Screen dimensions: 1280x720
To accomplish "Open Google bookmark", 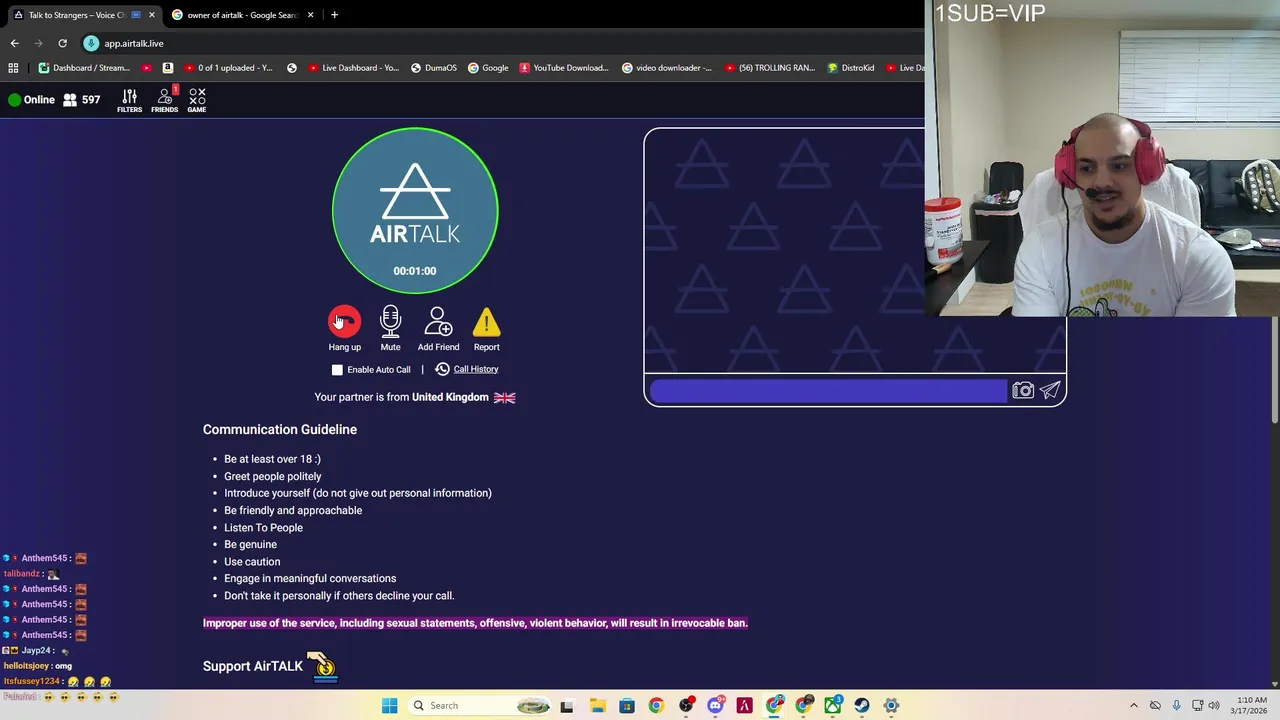I will tap(487, 68).
